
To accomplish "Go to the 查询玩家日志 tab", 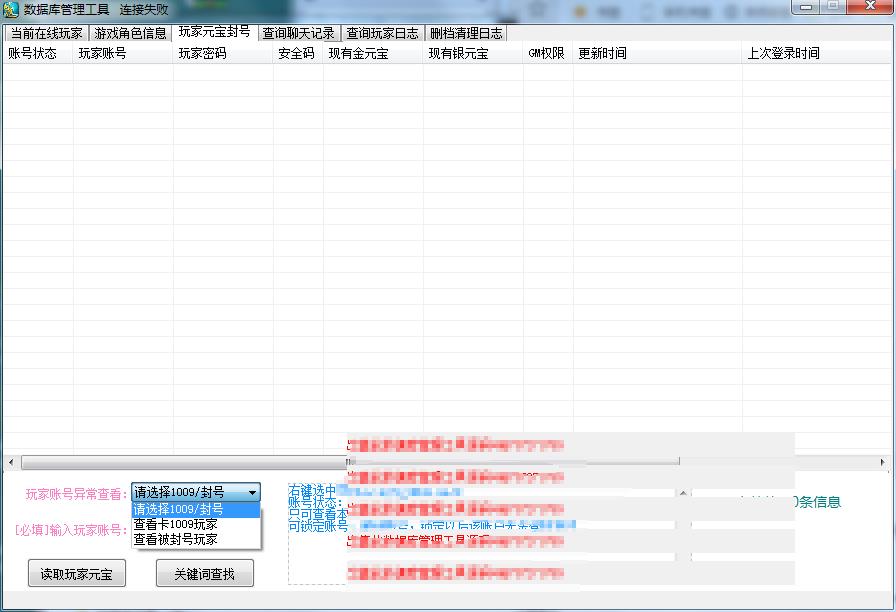I will tap(383, 33).
